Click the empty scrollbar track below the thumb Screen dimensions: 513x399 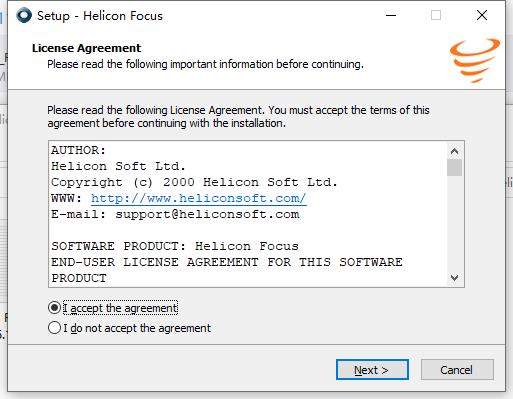454,223
